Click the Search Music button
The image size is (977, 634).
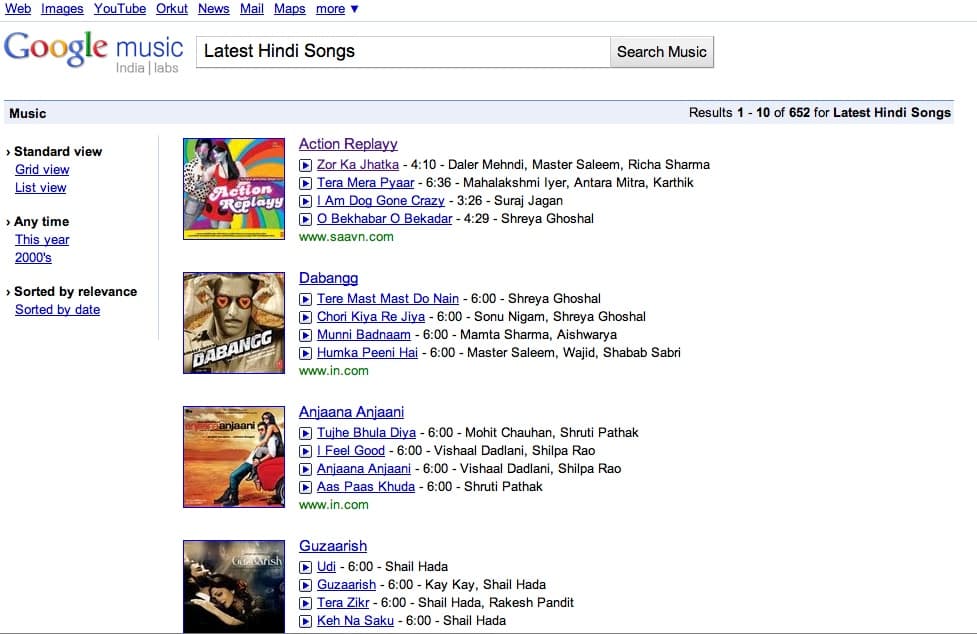[662, 52]
